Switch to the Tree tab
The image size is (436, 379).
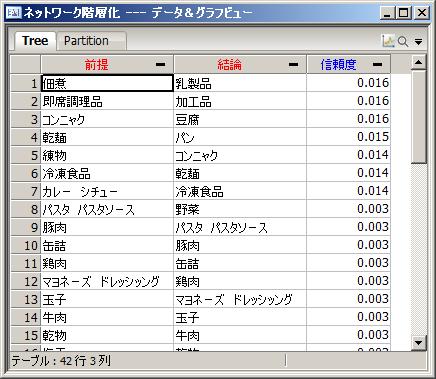point(35,41)
